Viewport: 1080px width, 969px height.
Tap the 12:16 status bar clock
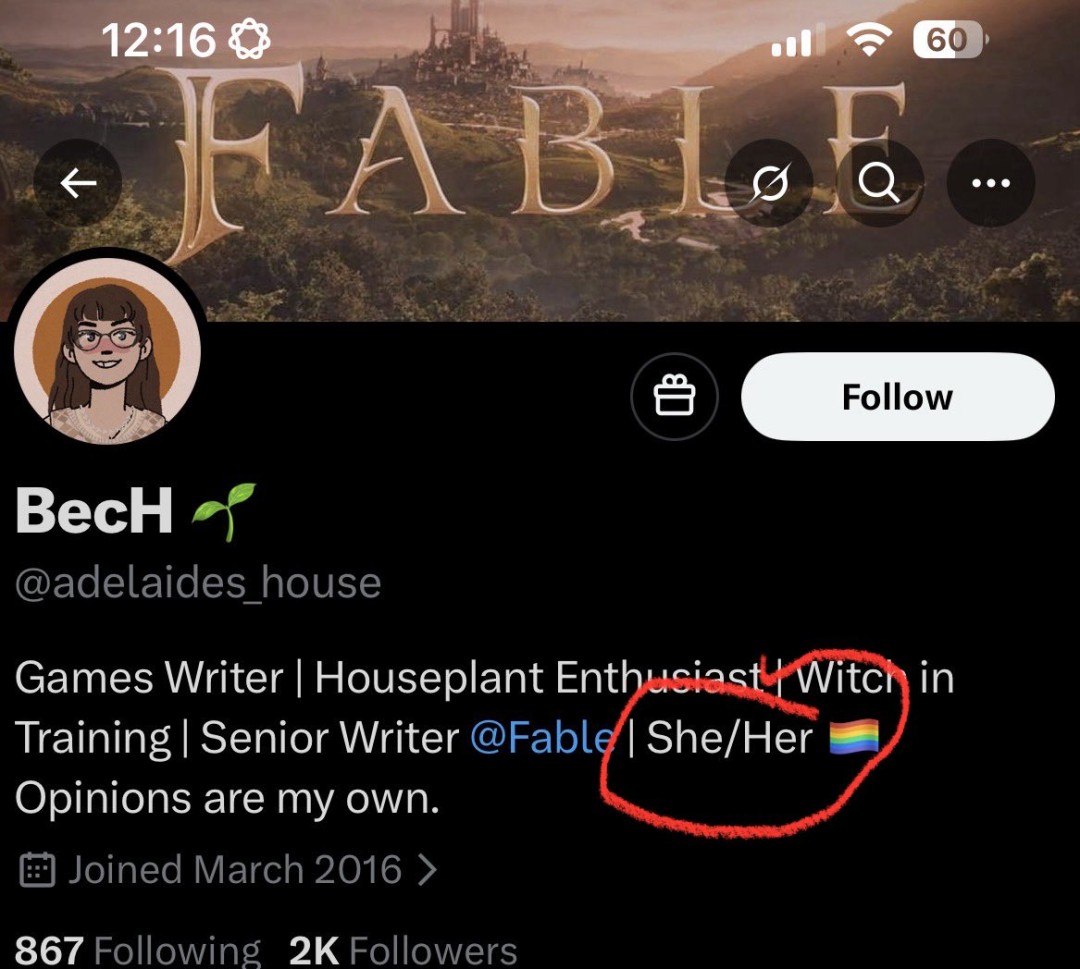[x=158, y=40]
